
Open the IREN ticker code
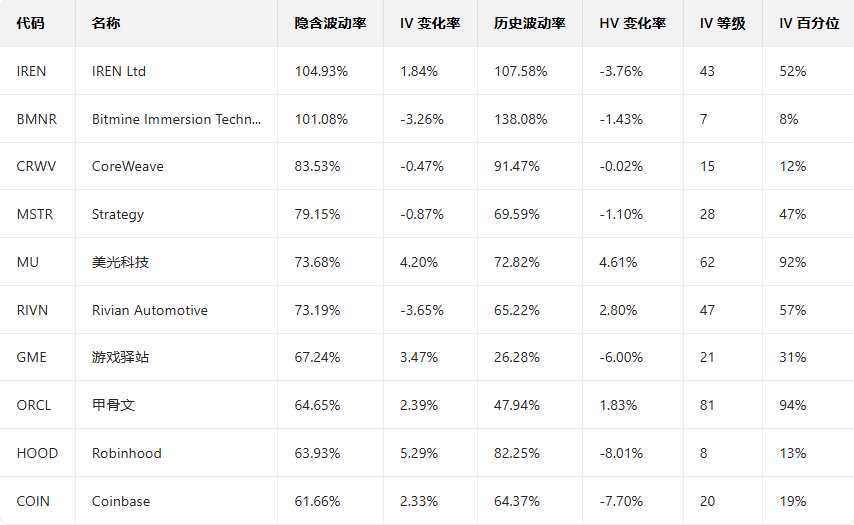[32, 71]
